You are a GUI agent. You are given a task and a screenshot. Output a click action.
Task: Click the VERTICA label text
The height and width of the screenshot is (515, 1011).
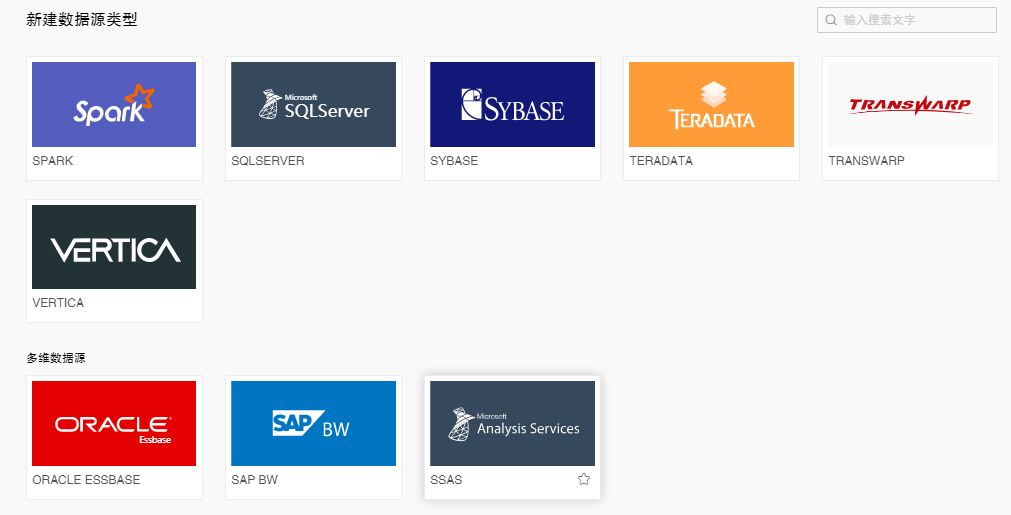(58, 302)
